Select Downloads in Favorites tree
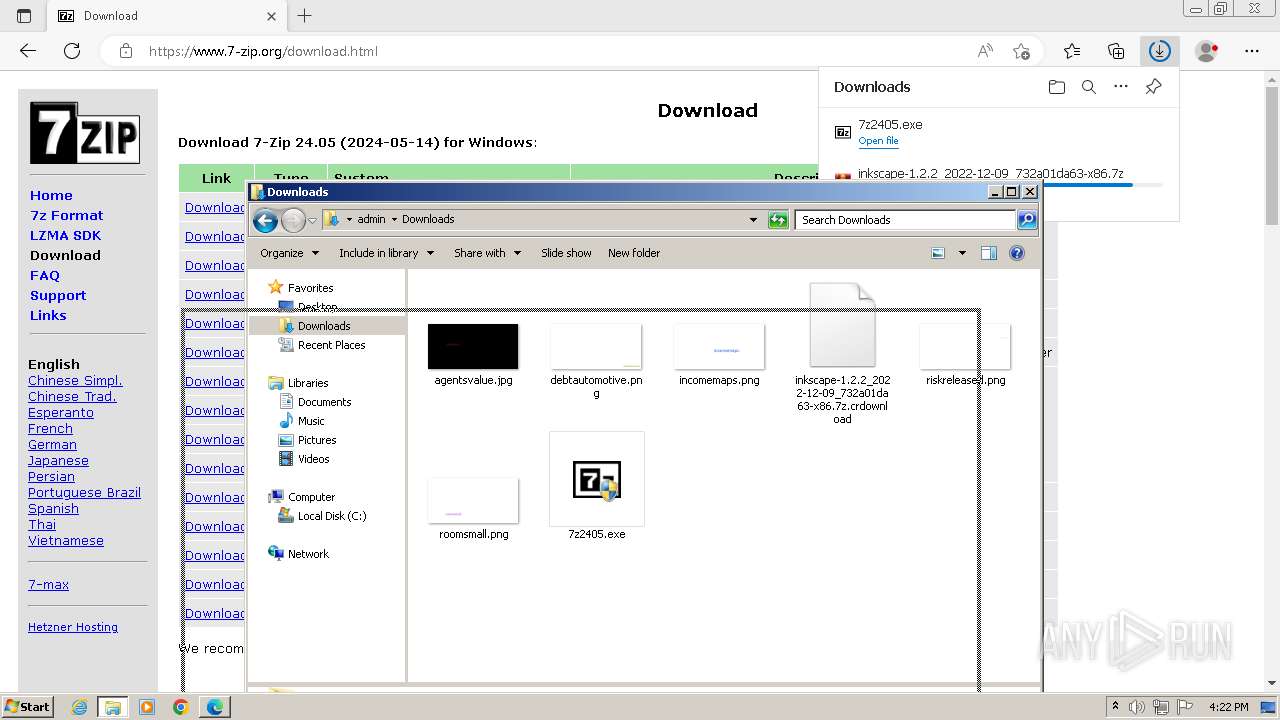1280x720 pixels. point(324,326)
